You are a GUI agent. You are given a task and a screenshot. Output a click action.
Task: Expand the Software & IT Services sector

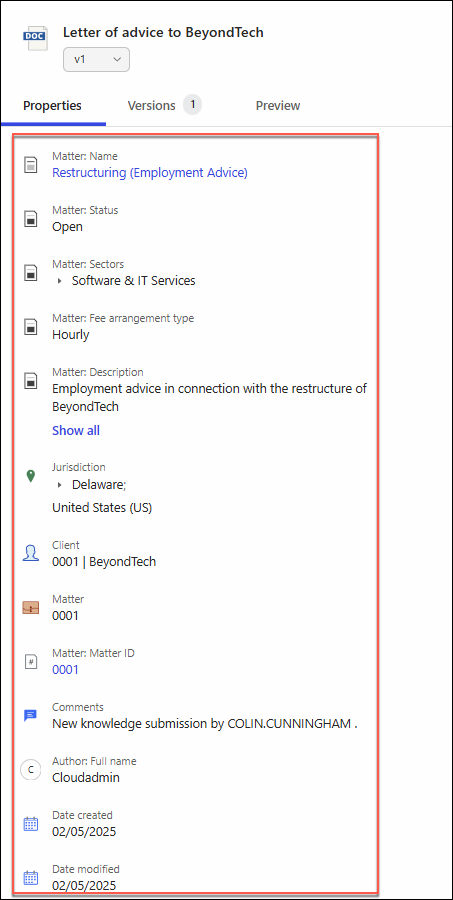[60, 281]
